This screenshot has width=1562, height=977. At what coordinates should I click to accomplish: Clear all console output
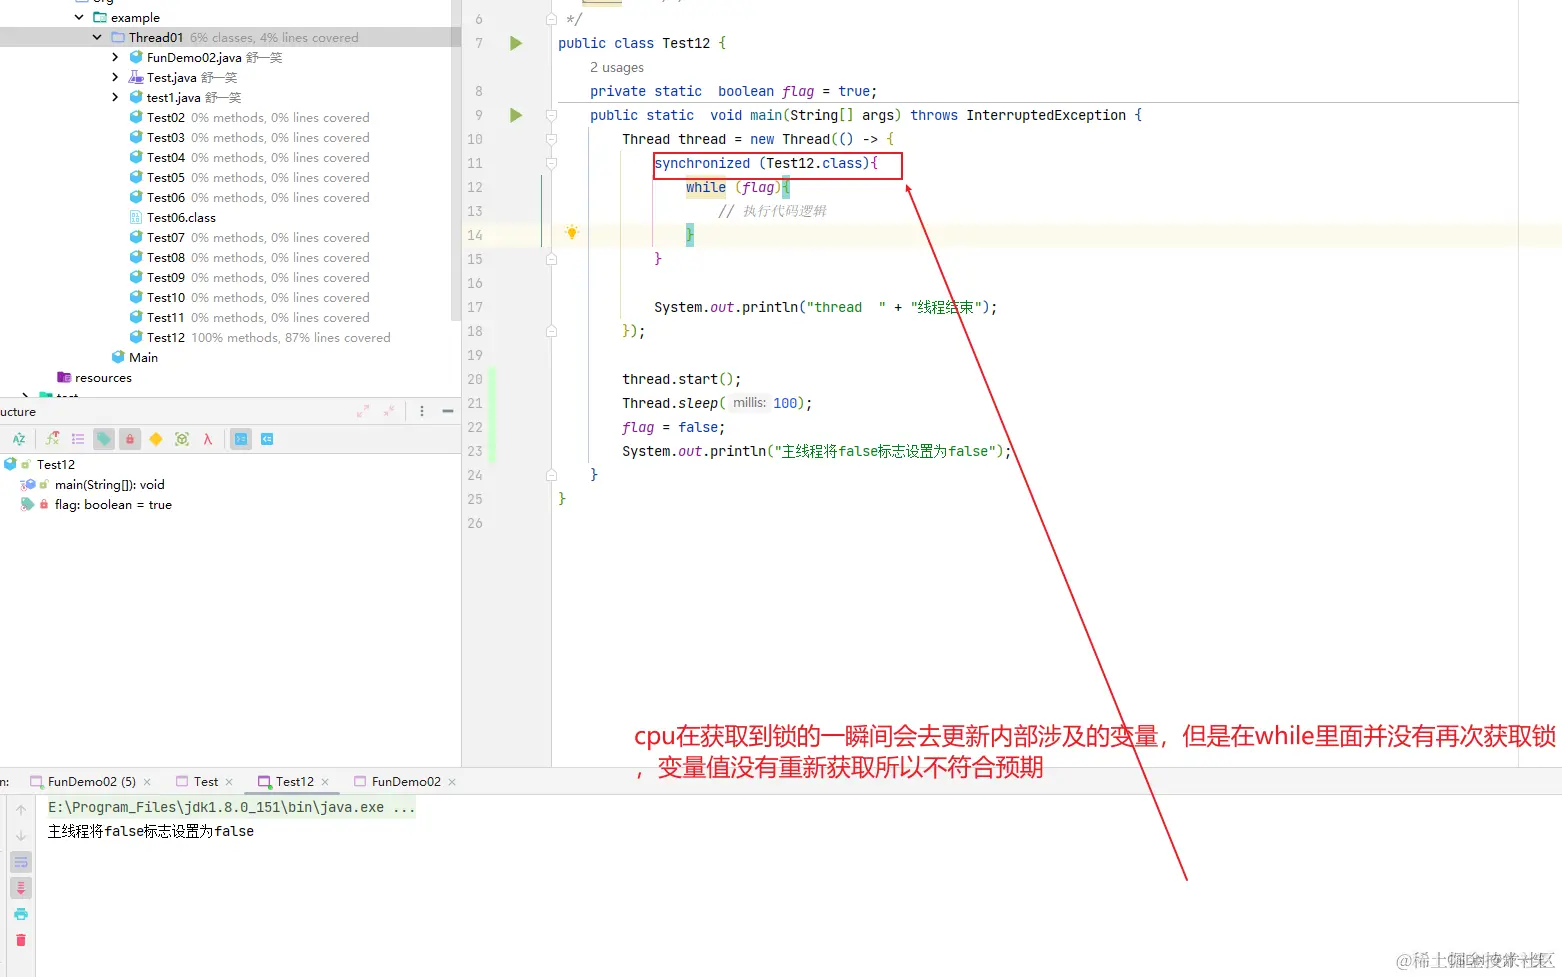click(21, 940)
